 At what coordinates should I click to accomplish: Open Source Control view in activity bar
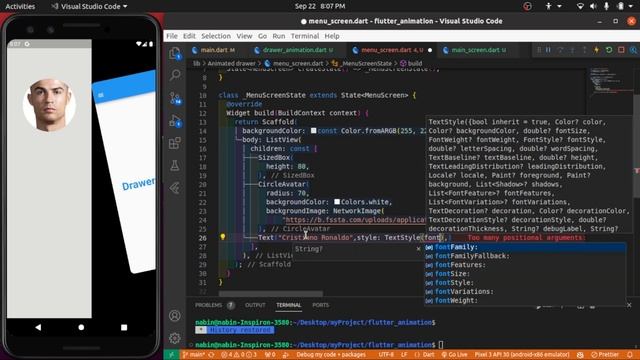[175, 98]
